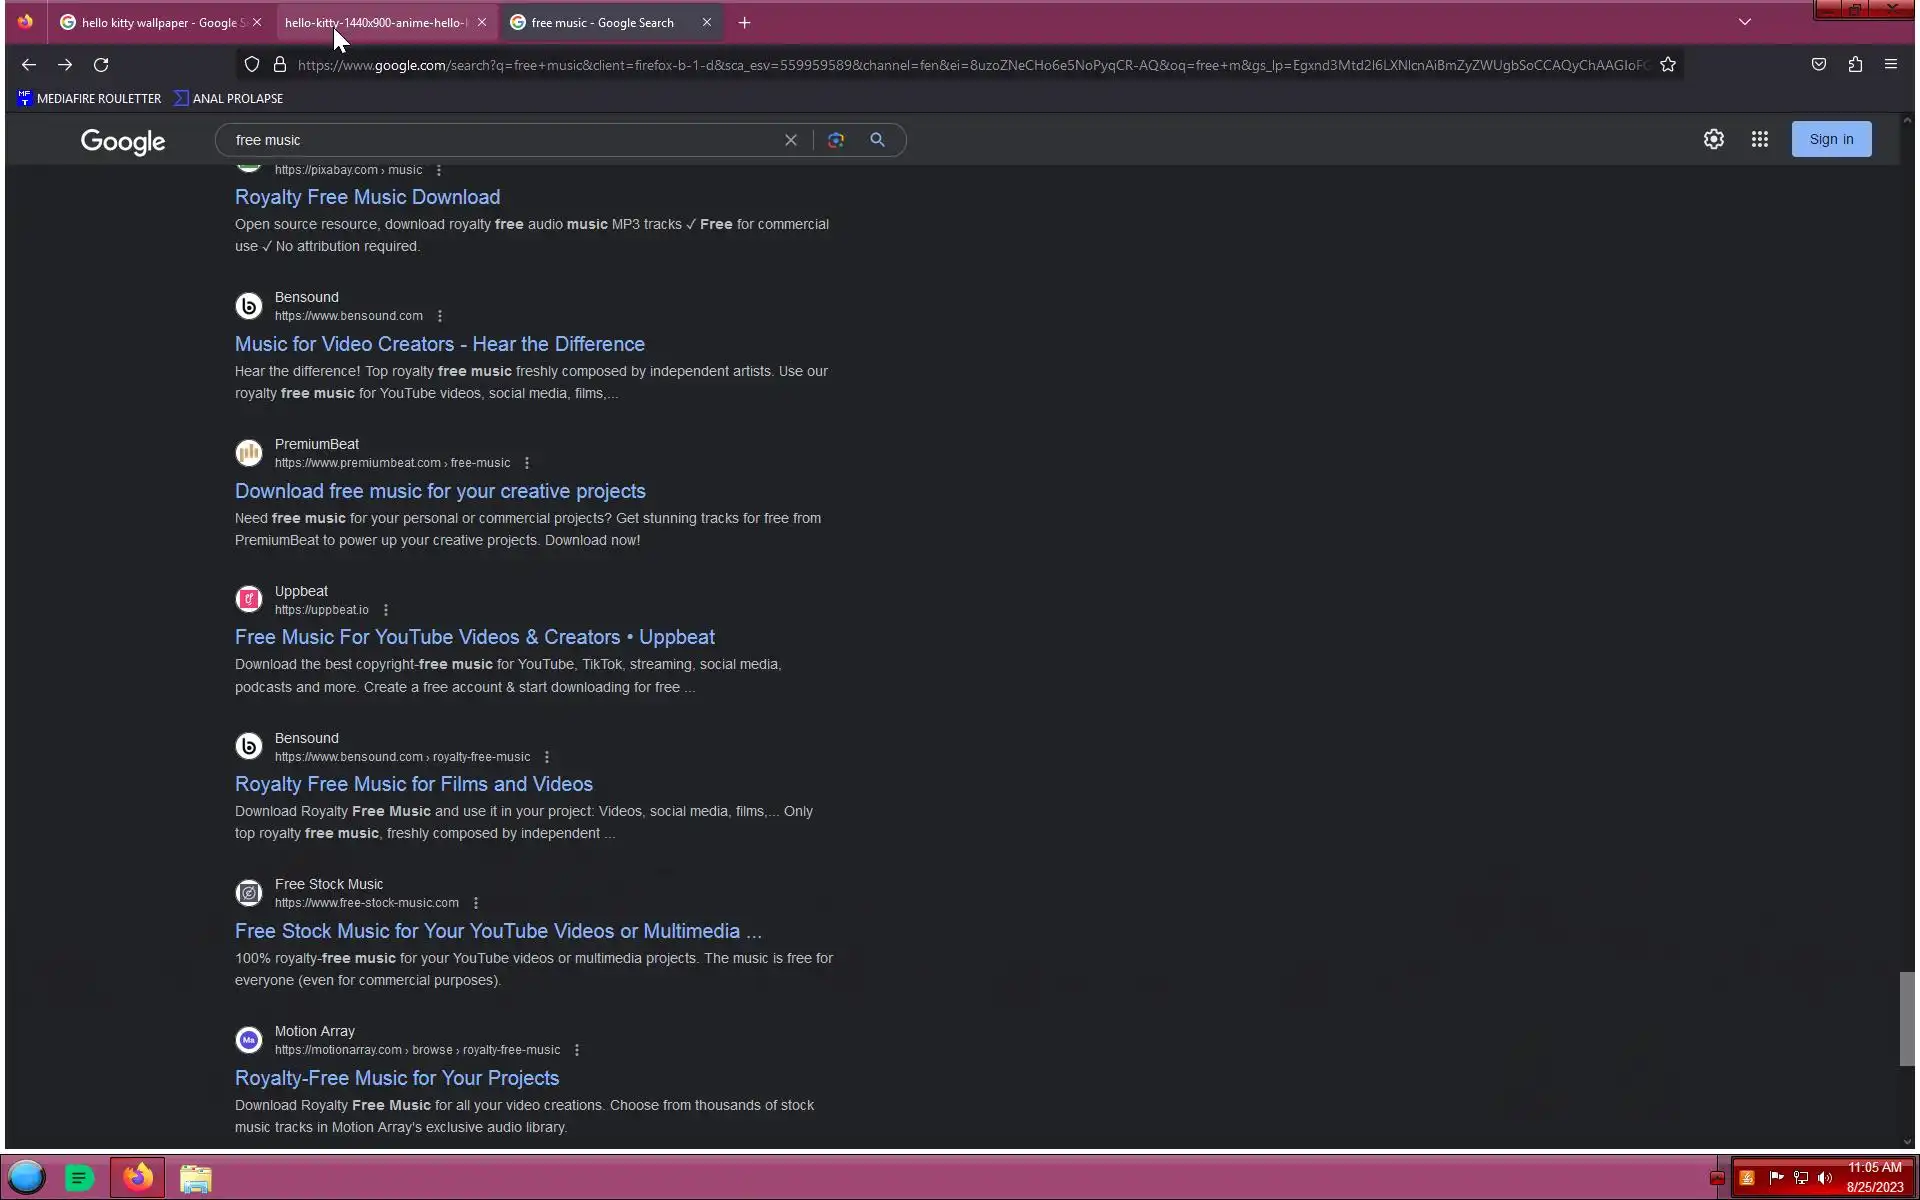Viewport: 1920px width, 1200px height.
Task: Expand the list all tabs chevron
Action: coord(1744,22)
